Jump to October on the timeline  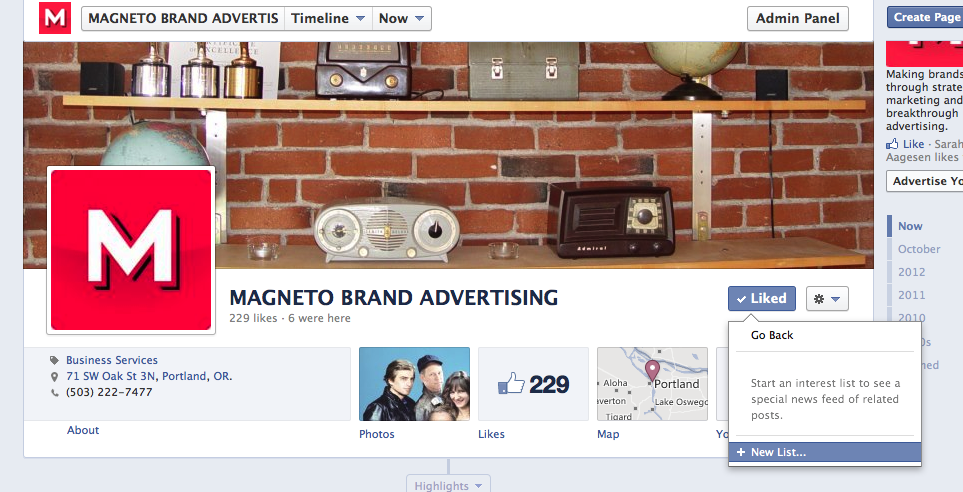click(919, 249)
